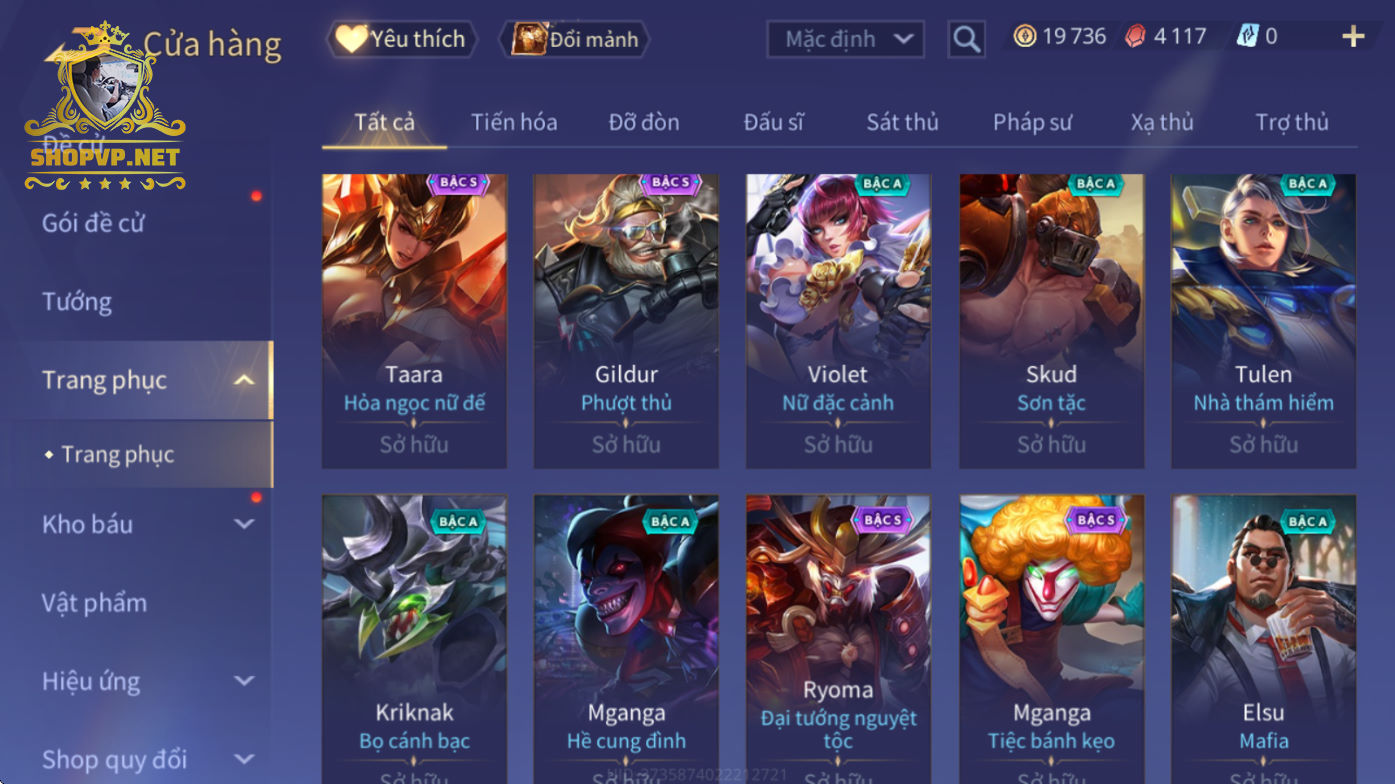Expand the Hiệu ứng sidebar section
The width and height of the screenshot is (1395, 784).
tap(244, 681)
